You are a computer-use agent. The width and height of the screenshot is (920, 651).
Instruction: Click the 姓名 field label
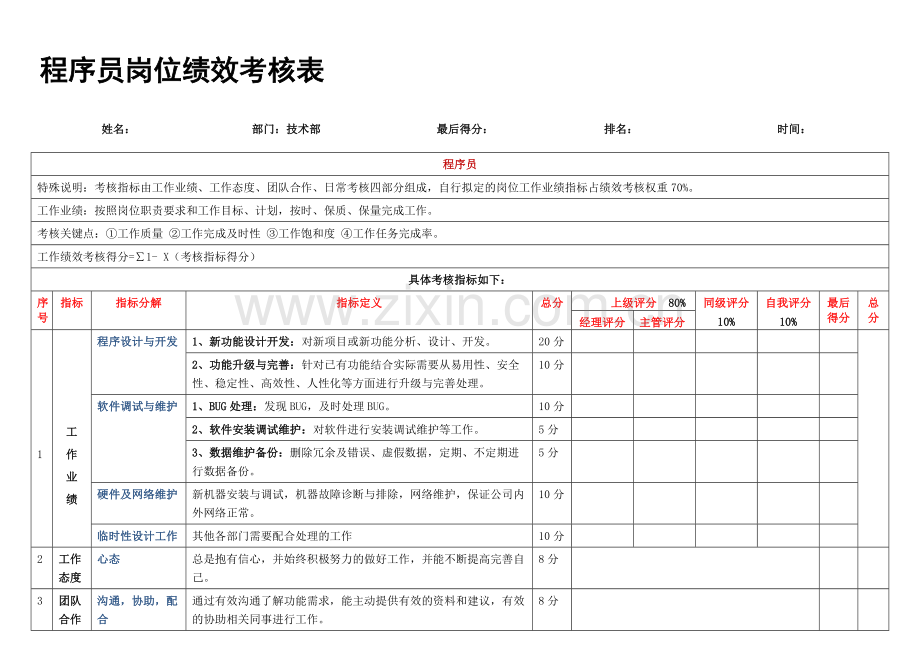115,129
